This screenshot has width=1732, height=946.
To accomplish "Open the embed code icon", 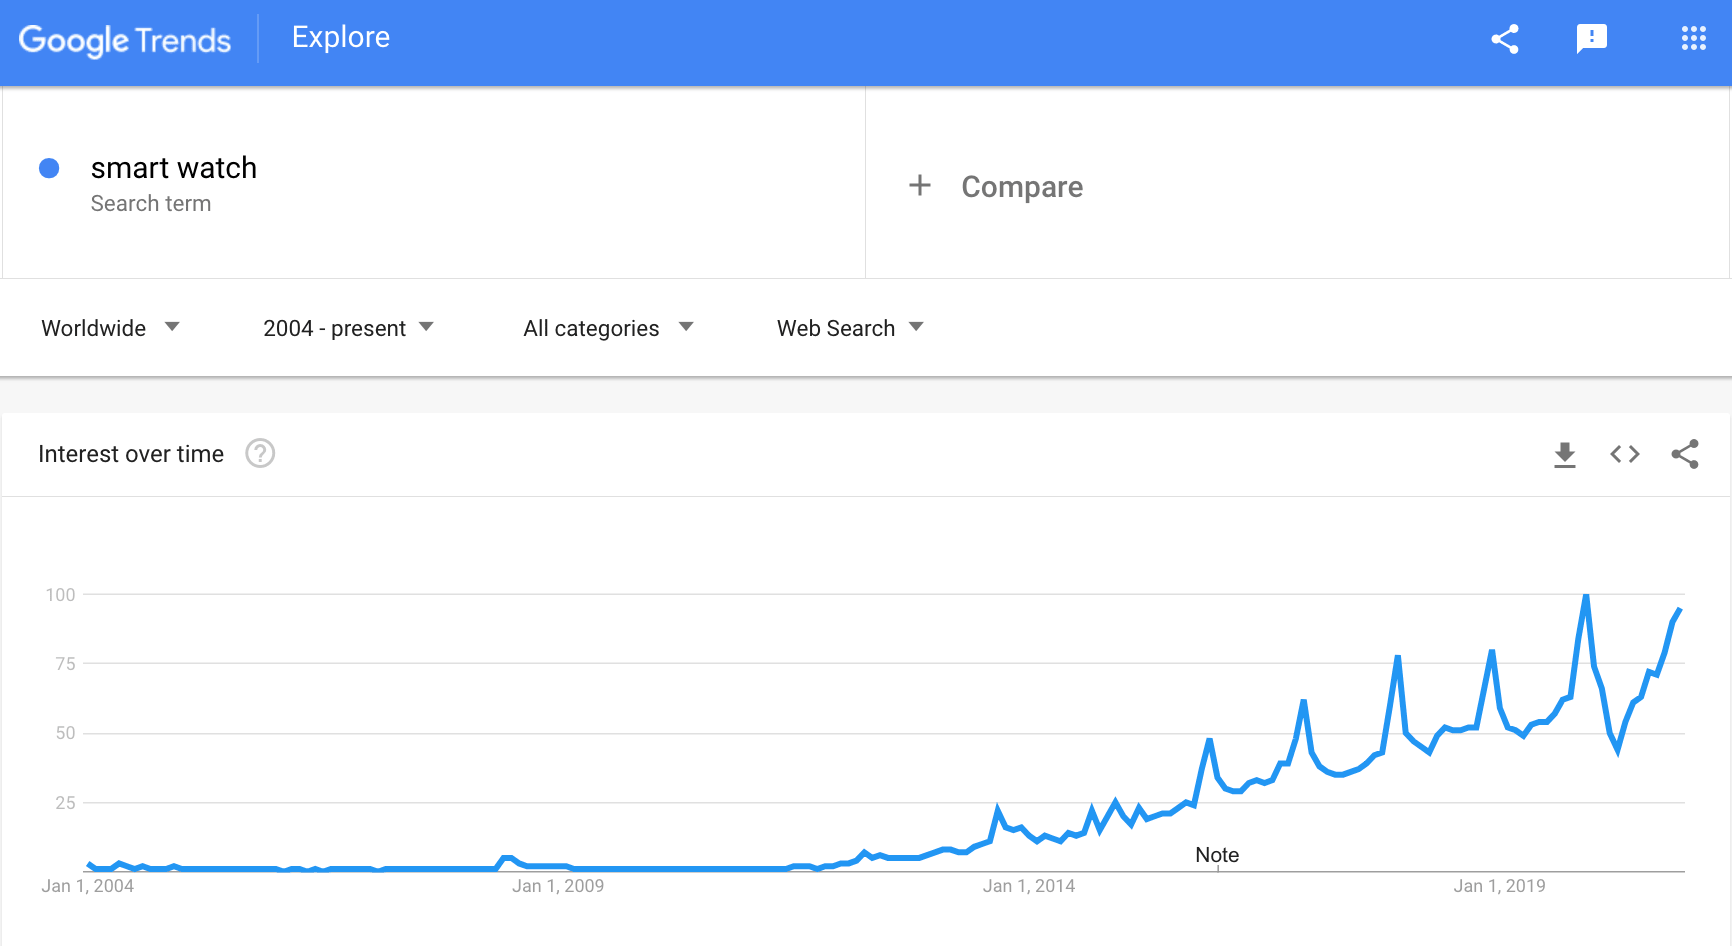I will point(1625,454).
